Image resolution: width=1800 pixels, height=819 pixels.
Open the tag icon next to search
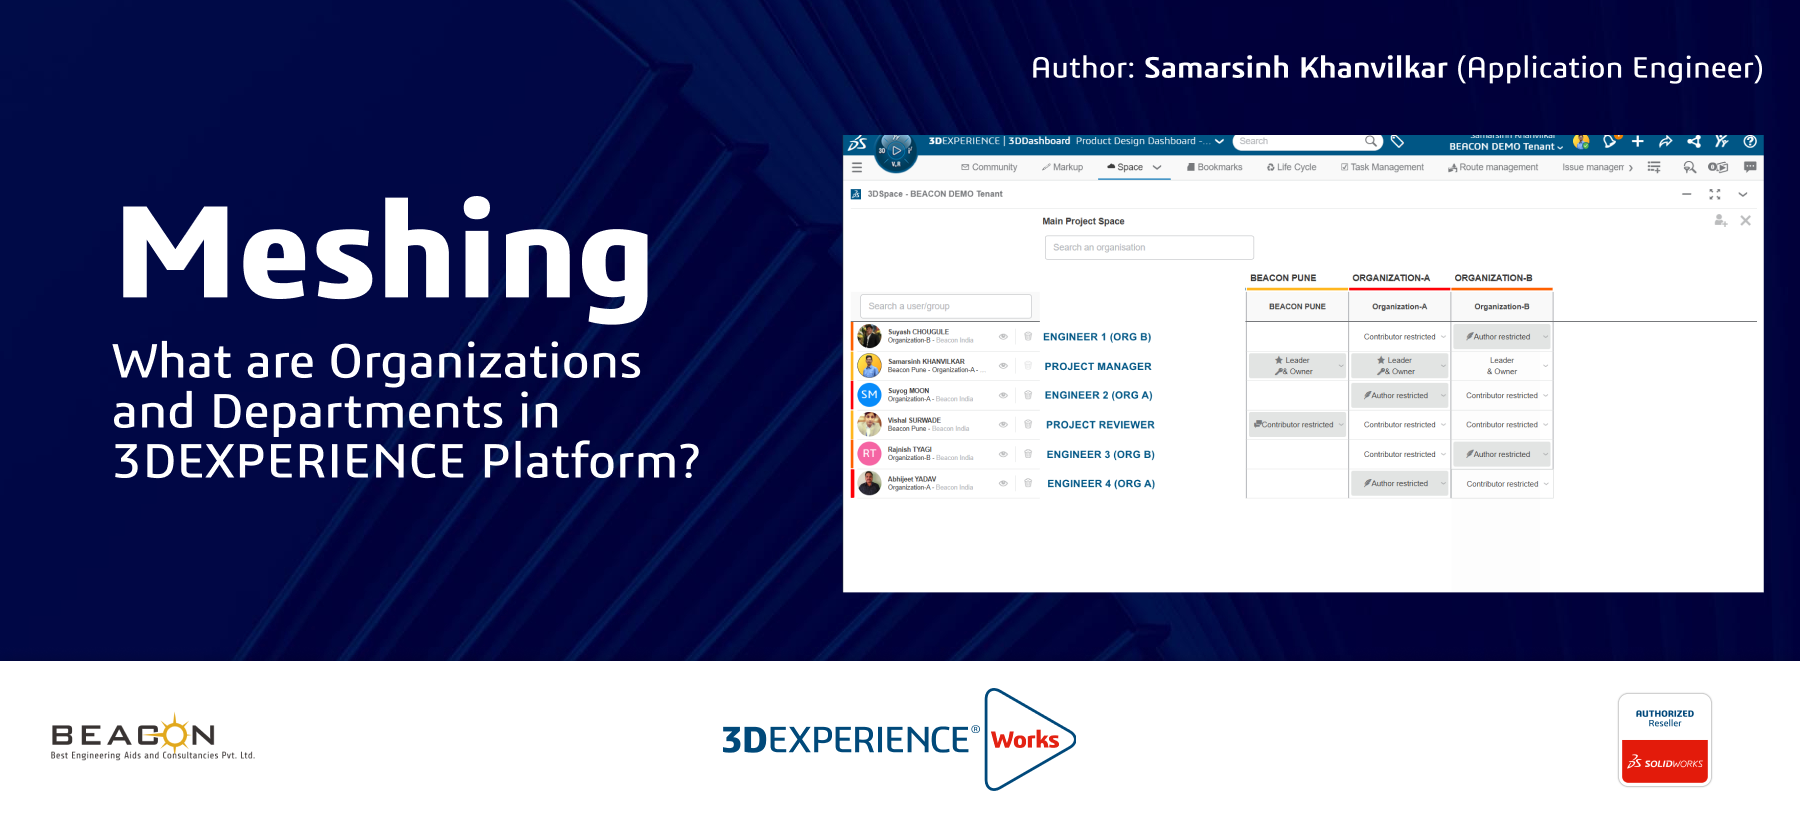pos(1398,142)
